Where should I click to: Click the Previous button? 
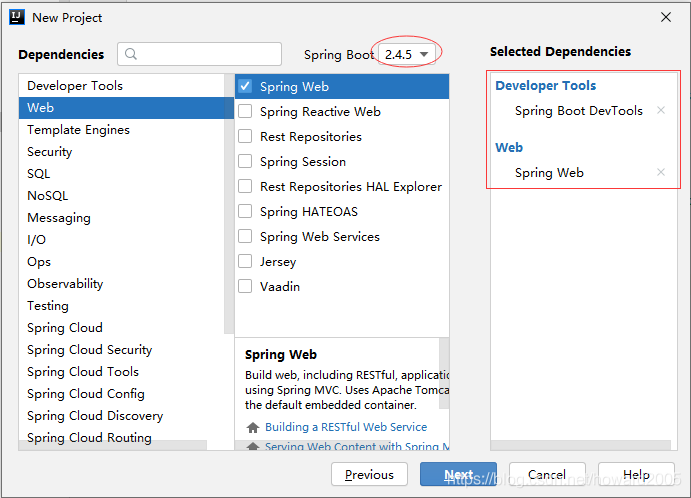tap(369, 475)
